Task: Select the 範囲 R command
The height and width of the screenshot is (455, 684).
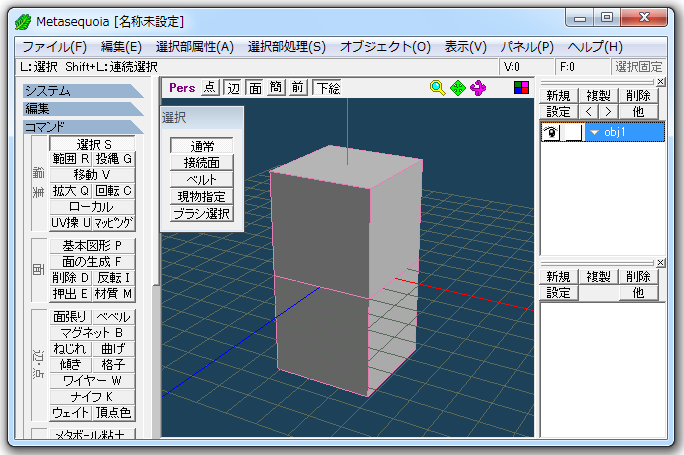Action: (71, 159)
